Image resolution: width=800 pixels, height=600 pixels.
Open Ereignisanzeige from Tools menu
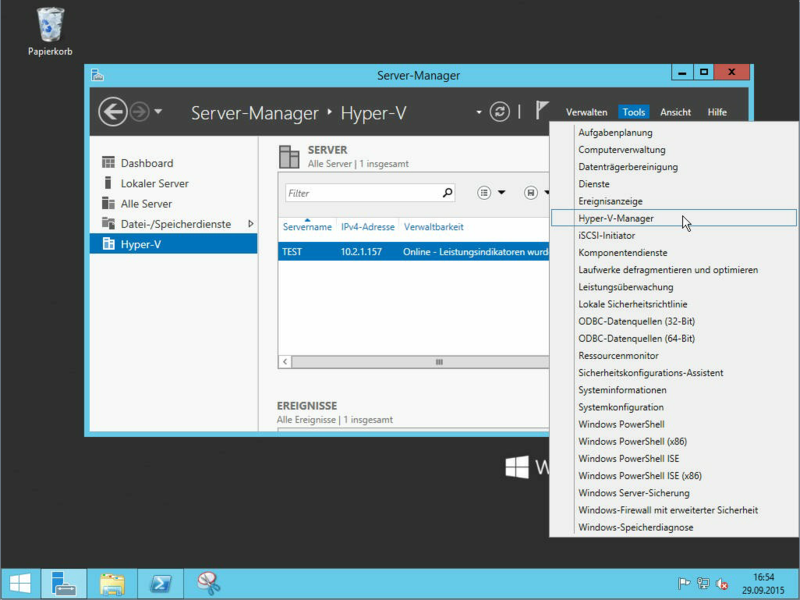click(x=673, y=201)
